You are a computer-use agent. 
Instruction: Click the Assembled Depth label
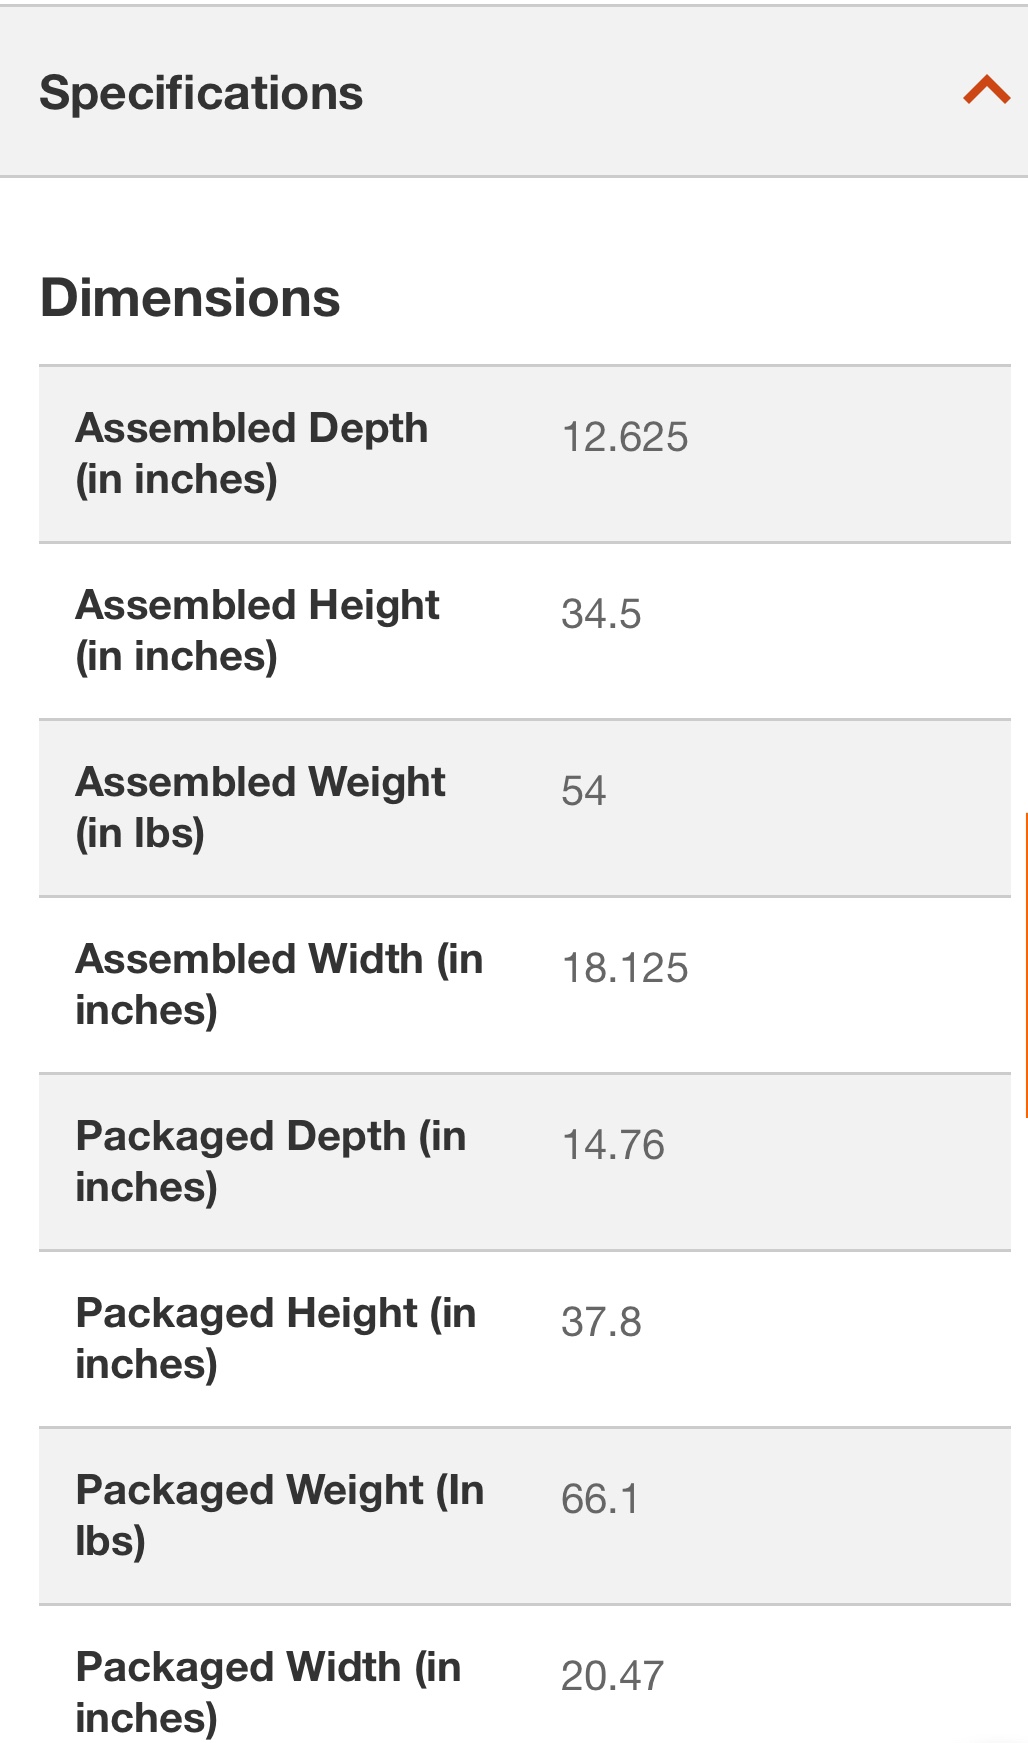pos(252,453)
